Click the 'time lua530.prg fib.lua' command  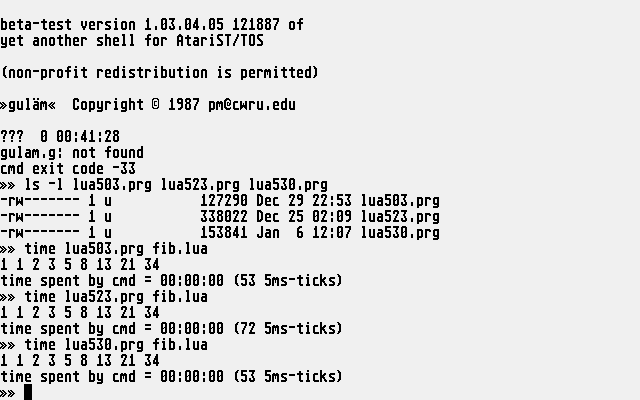point(116,345)
